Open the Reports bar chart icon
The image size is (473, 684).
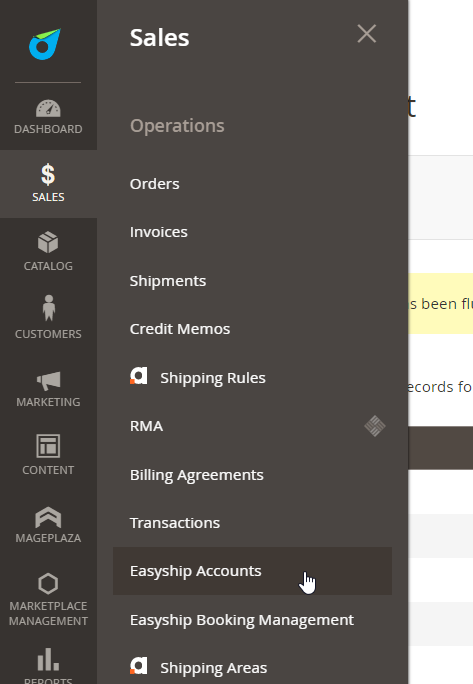pos(48,659)
